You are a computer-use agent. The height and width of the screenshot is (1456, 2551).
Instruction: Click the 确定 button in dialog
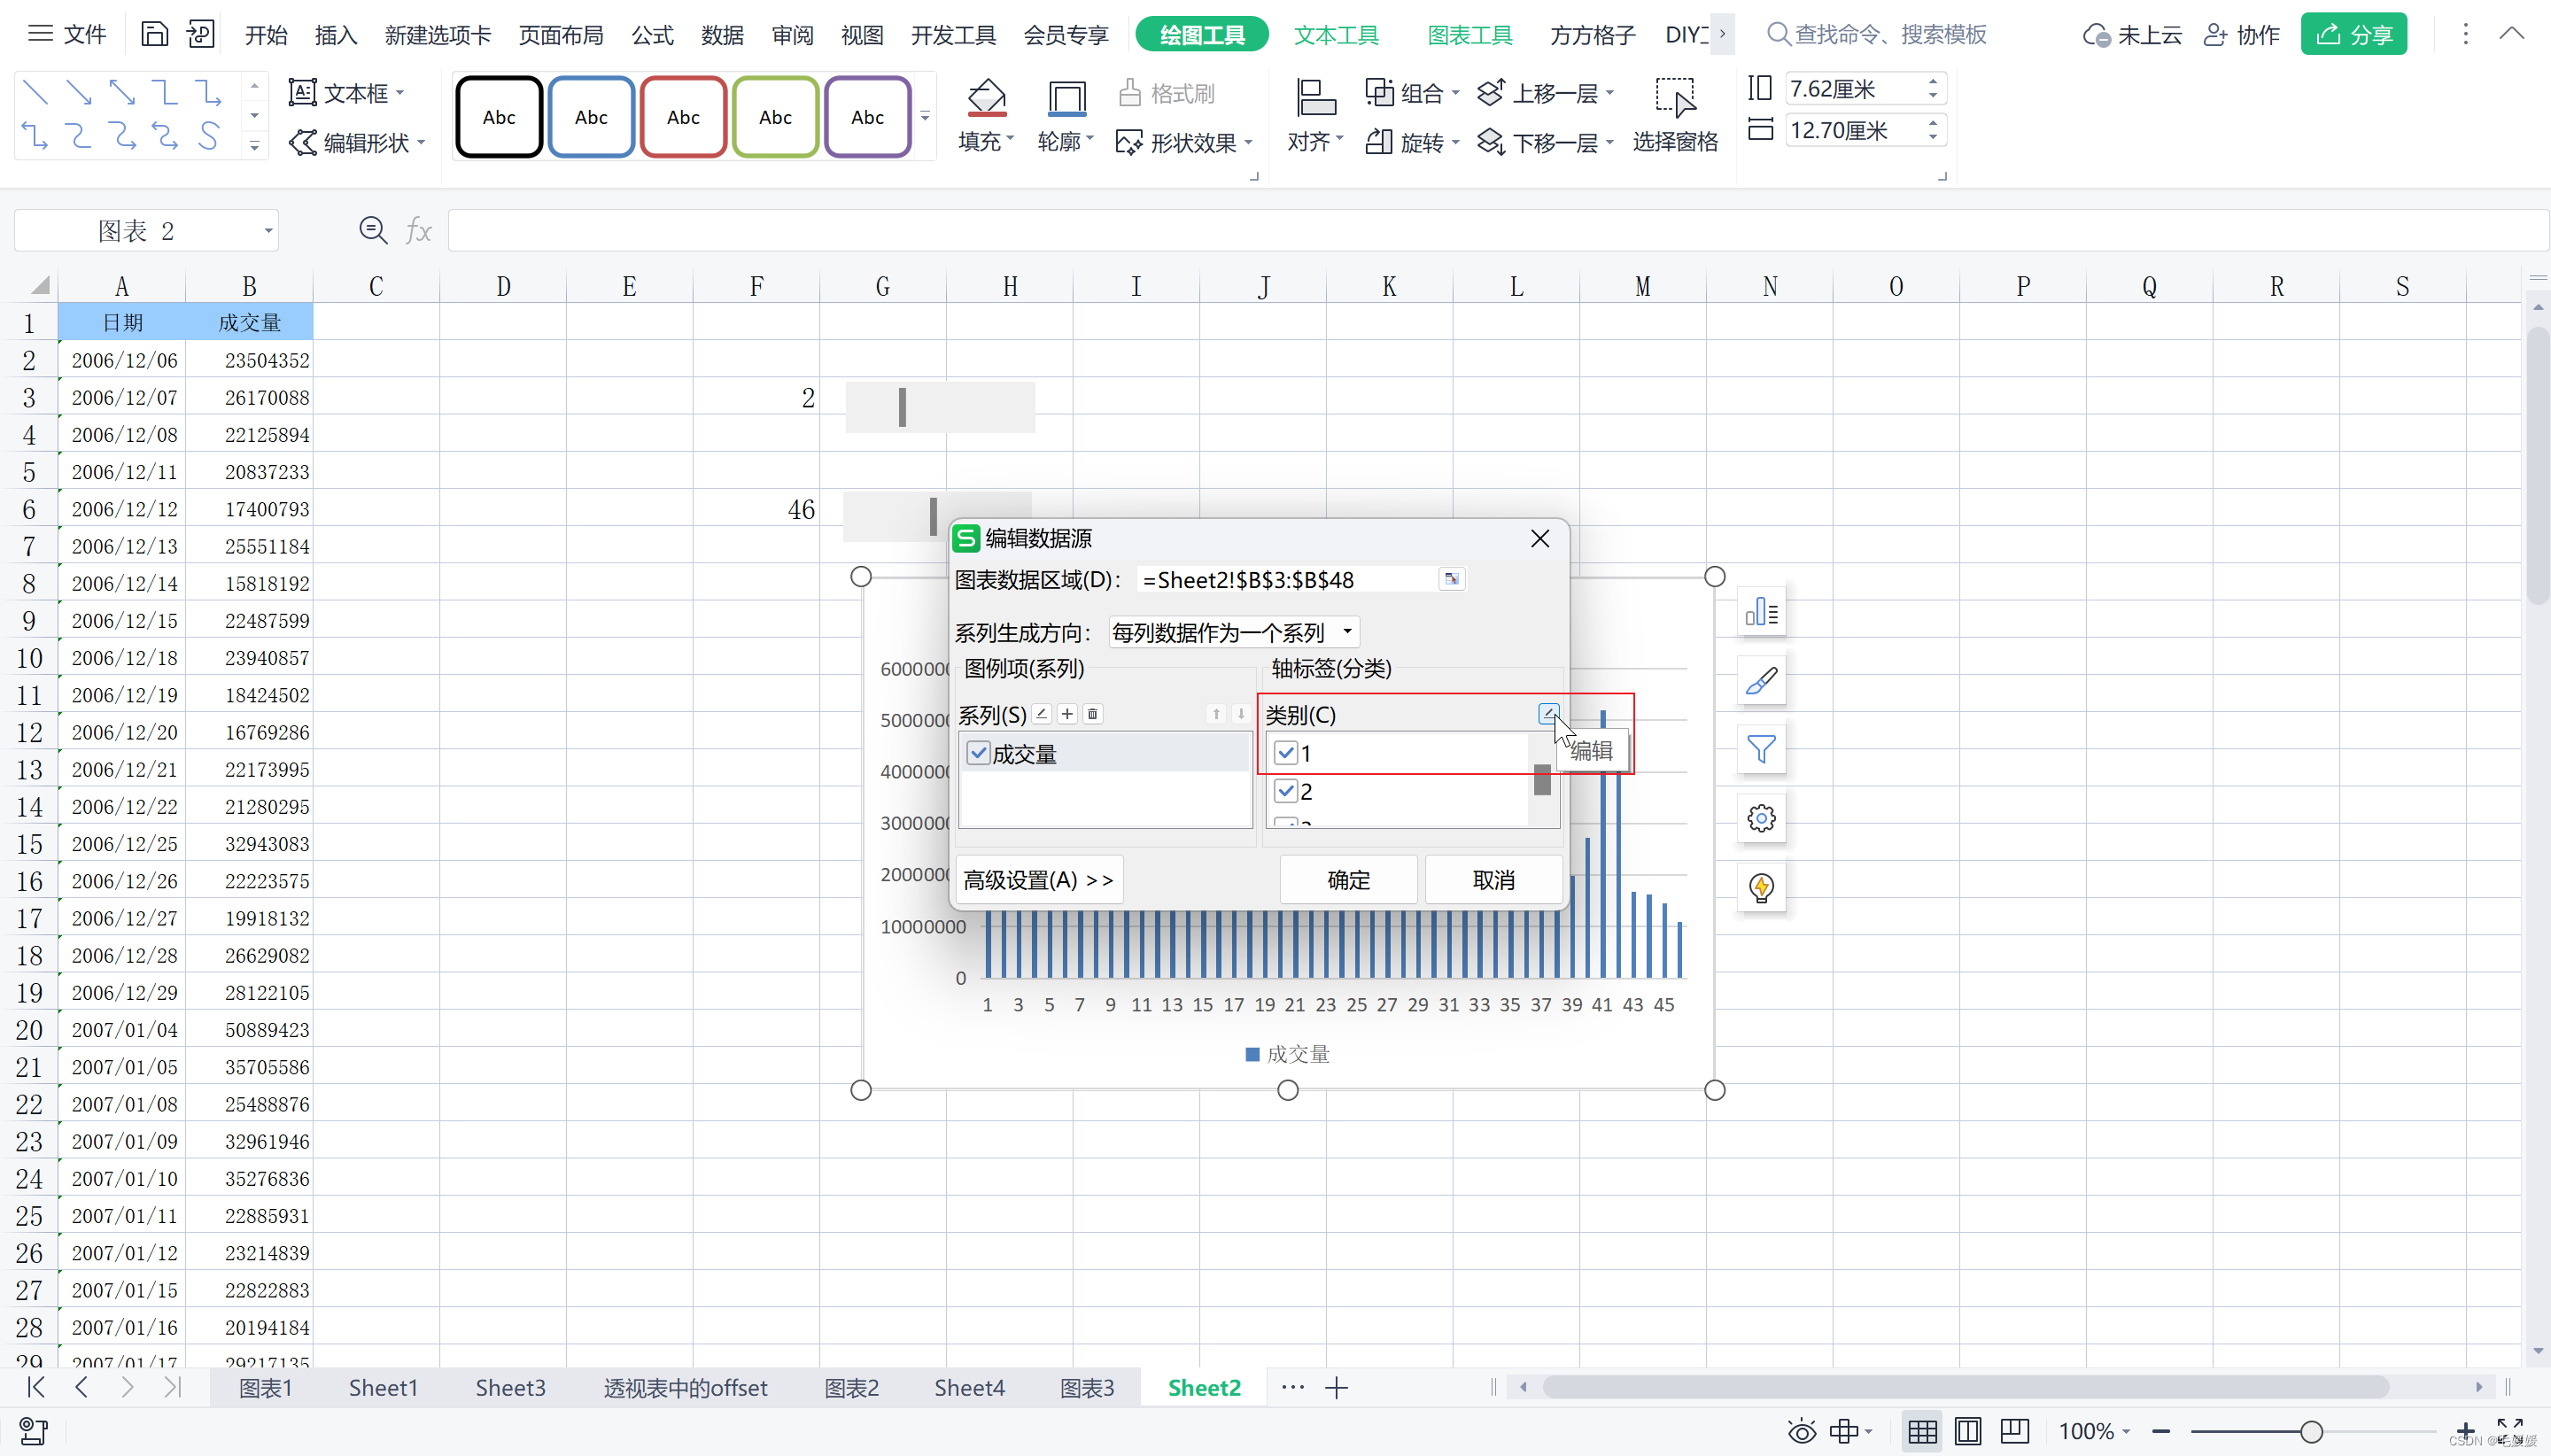(x=1348, y=880)
